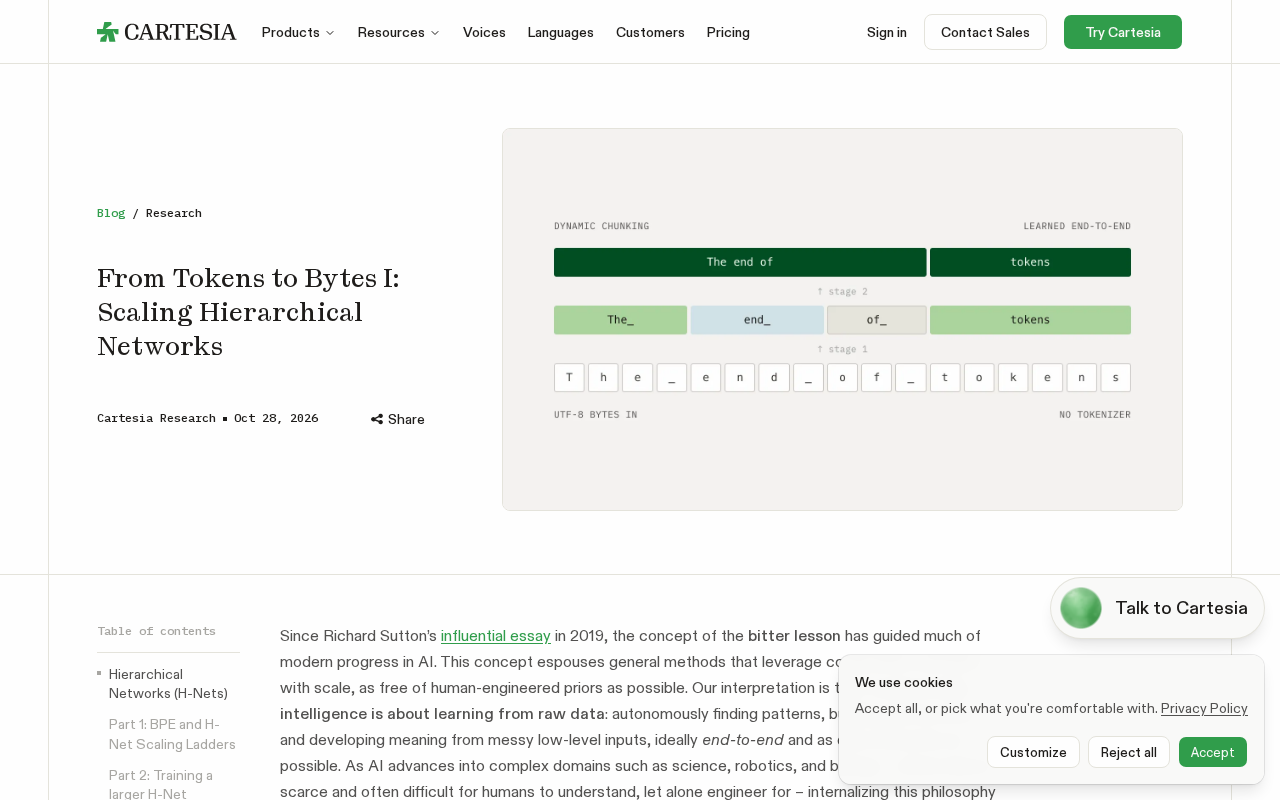1280x800 pixels.
Task: Click the dynamic chunking diagram thumbnail
Action: (x=842, y=320)
